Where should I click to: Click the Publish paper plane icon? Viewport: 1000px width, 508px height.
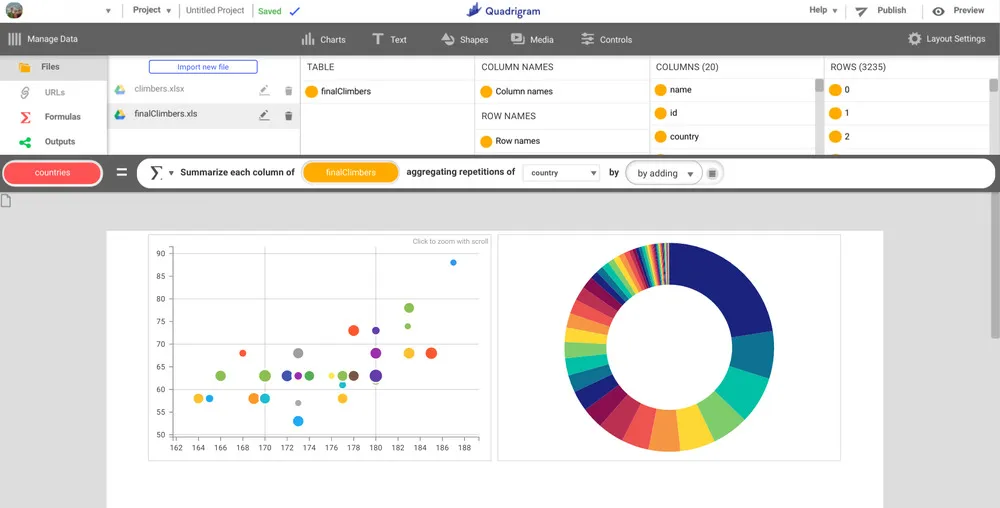click(861, 11)
